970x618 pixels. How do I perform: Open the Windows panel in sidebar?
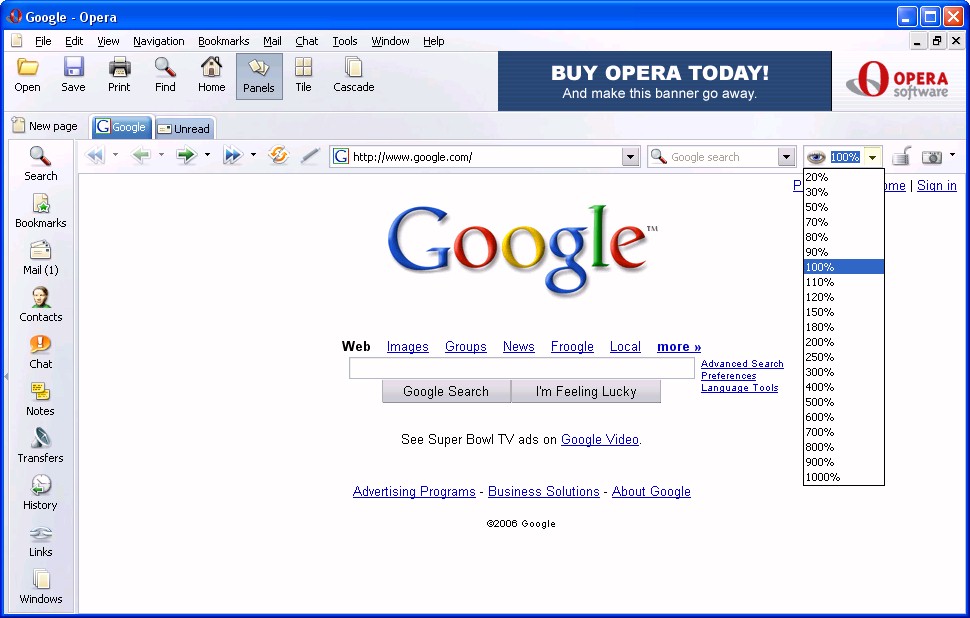click(x=41, y=586)
